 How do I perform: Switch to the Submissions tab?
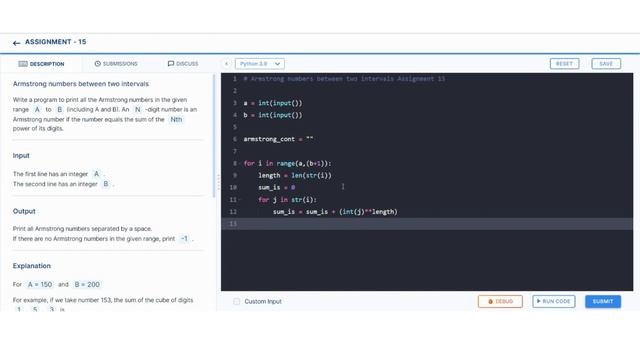point(116,64)
